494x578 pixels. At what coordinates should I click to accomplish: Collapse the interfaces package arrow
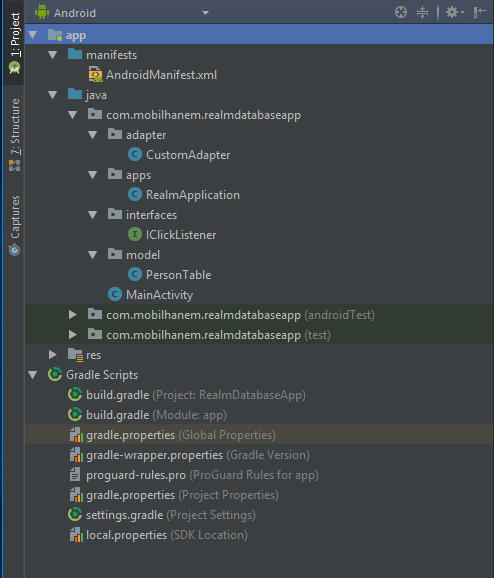tap(93, 215)
